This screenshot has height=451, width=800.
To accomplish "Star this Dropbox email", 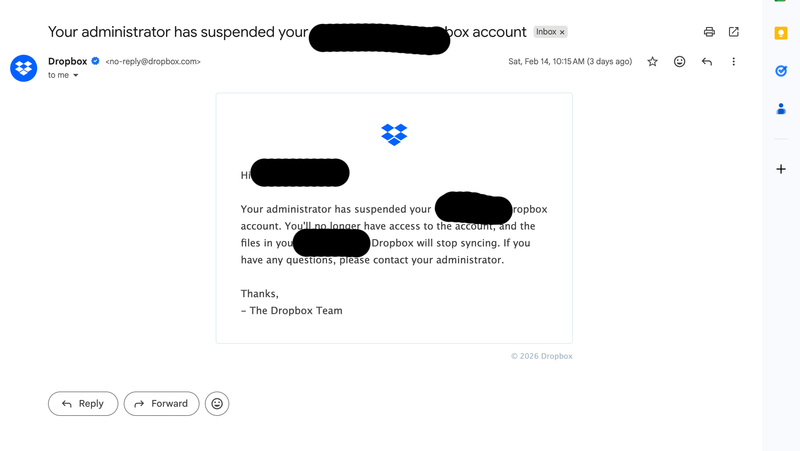I will point(653,62).
